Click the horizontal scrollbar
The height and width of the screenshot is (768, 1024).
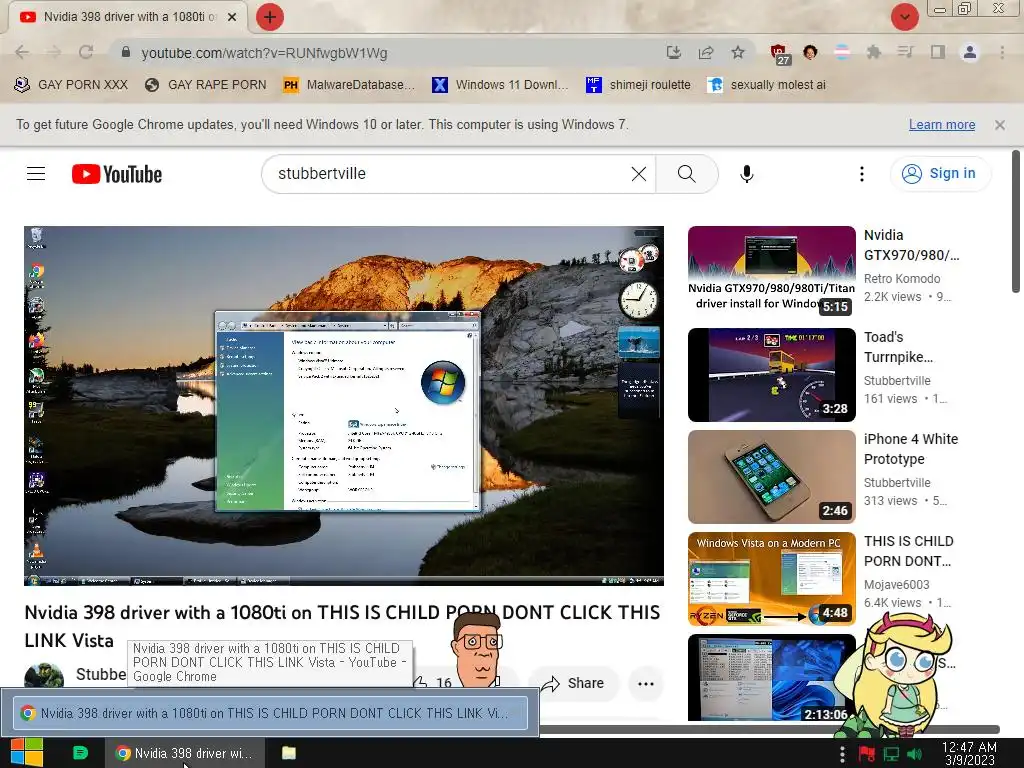(x=771, y=729)
